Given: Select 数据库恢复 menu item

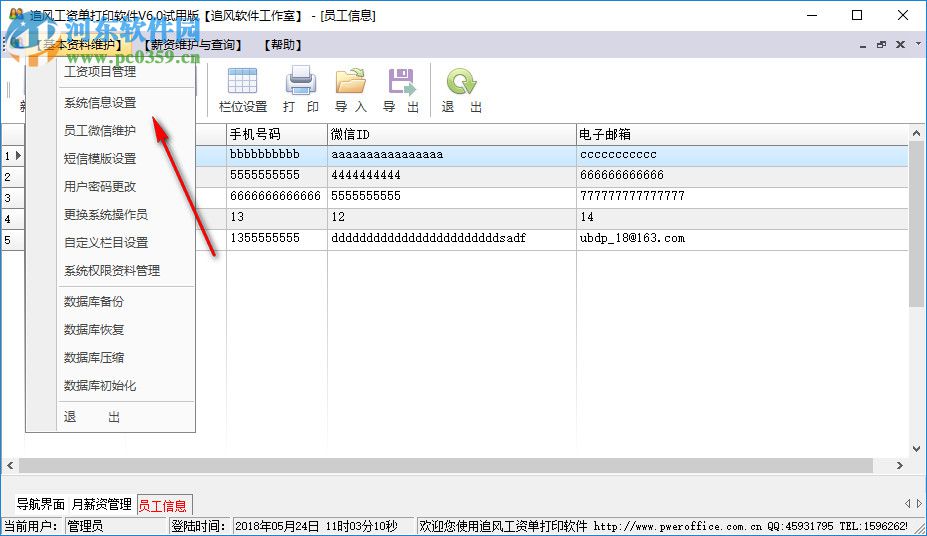Looking at the screenshot, I should tap(93, 330).
